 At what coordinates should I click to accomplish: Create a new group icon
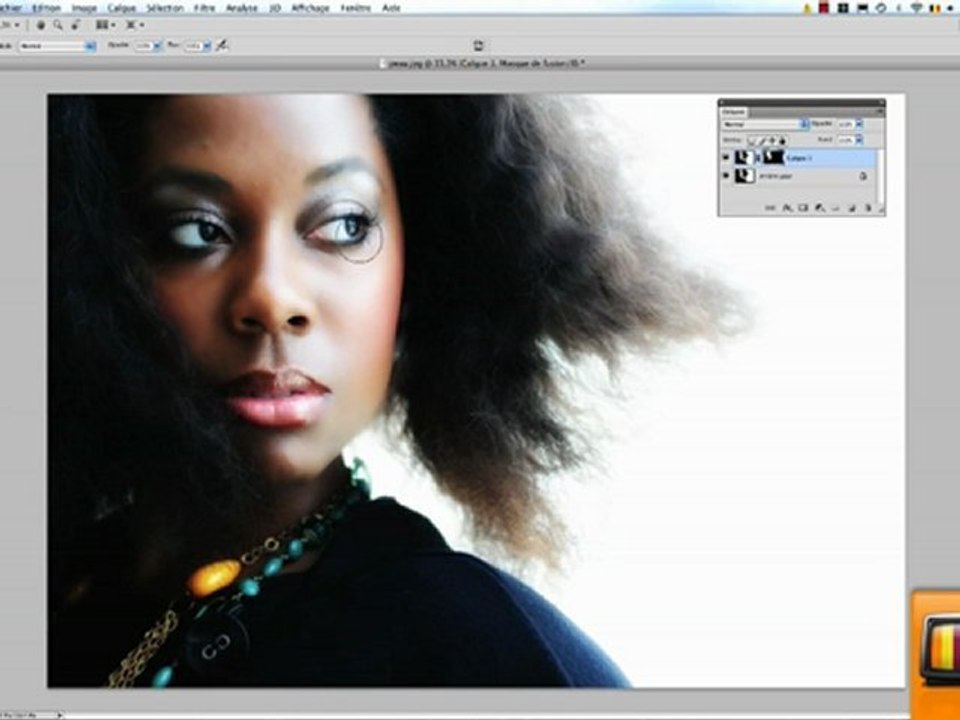(x=835, y=209)
